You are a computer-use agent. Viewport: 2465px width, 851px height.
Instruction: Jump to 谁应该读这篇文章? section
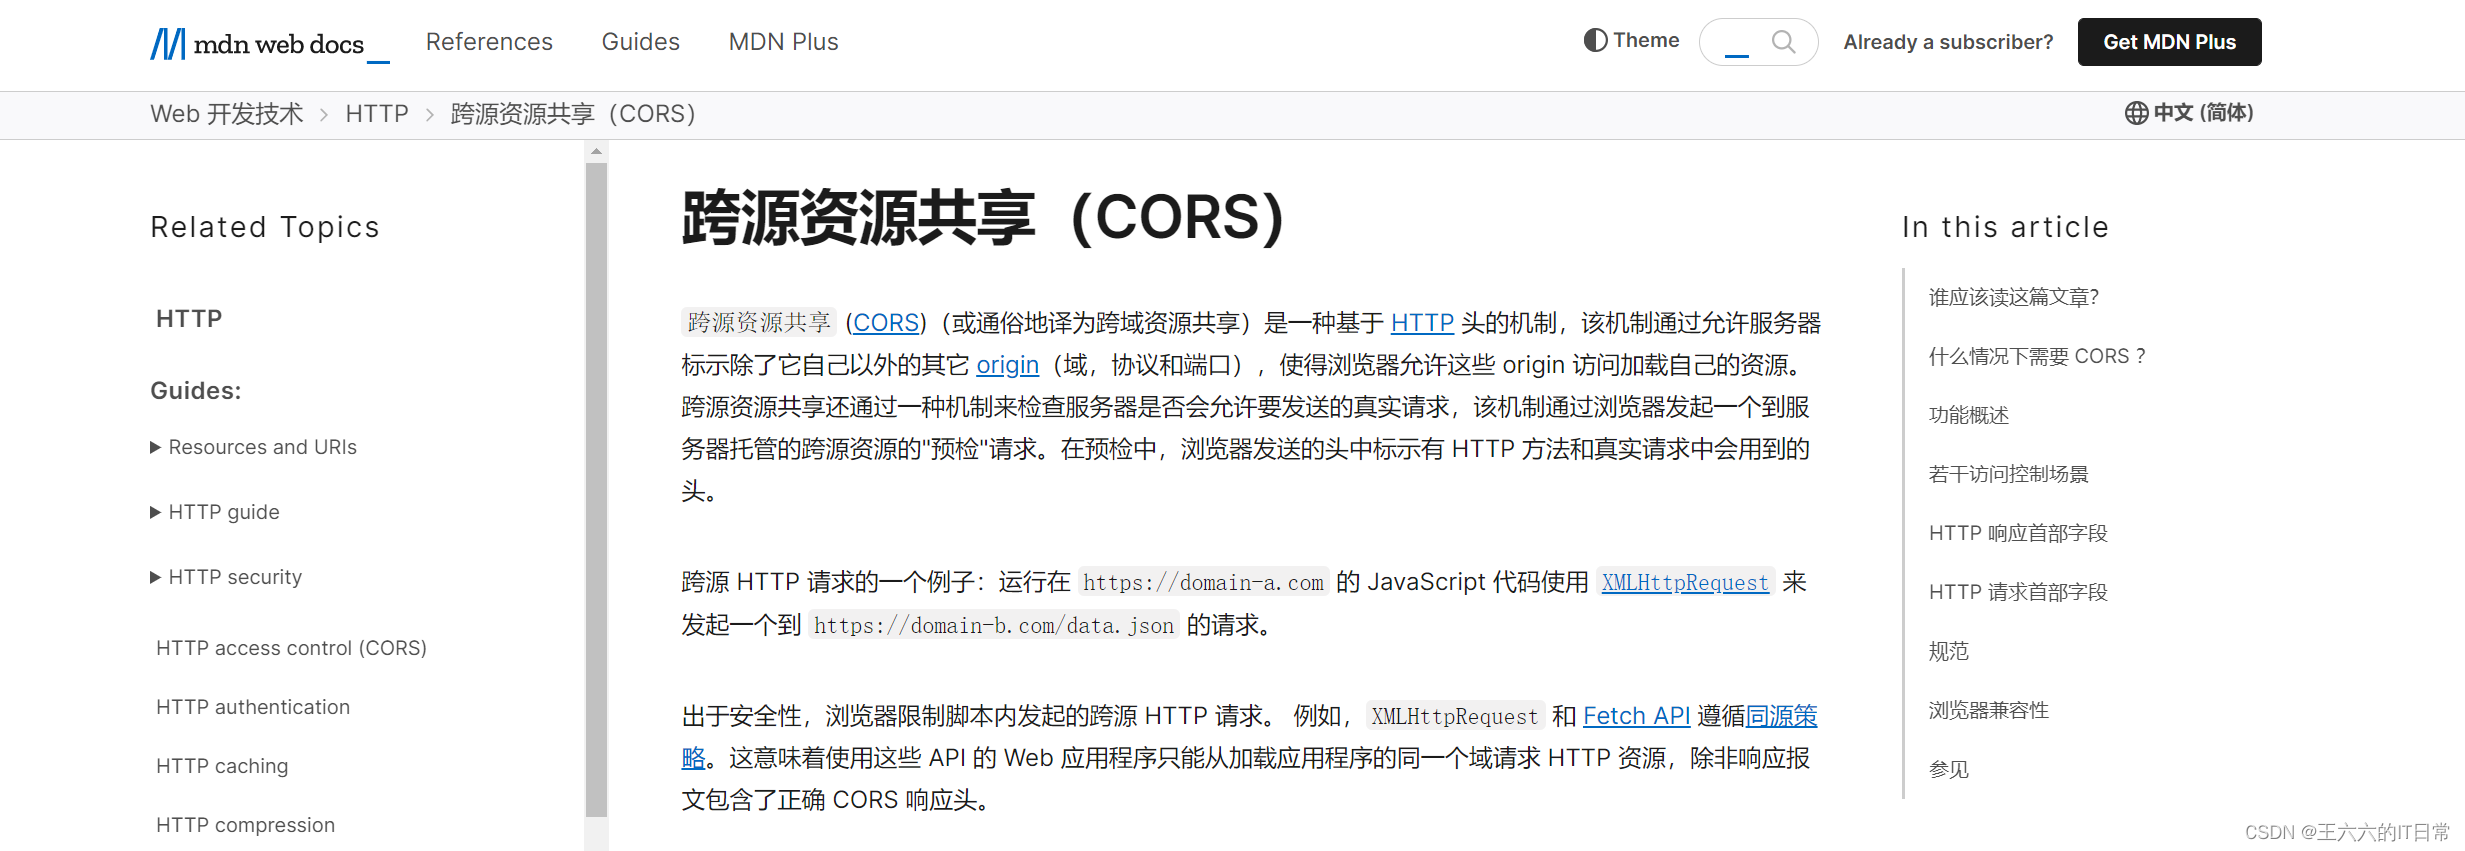[x=2014, y=297]
